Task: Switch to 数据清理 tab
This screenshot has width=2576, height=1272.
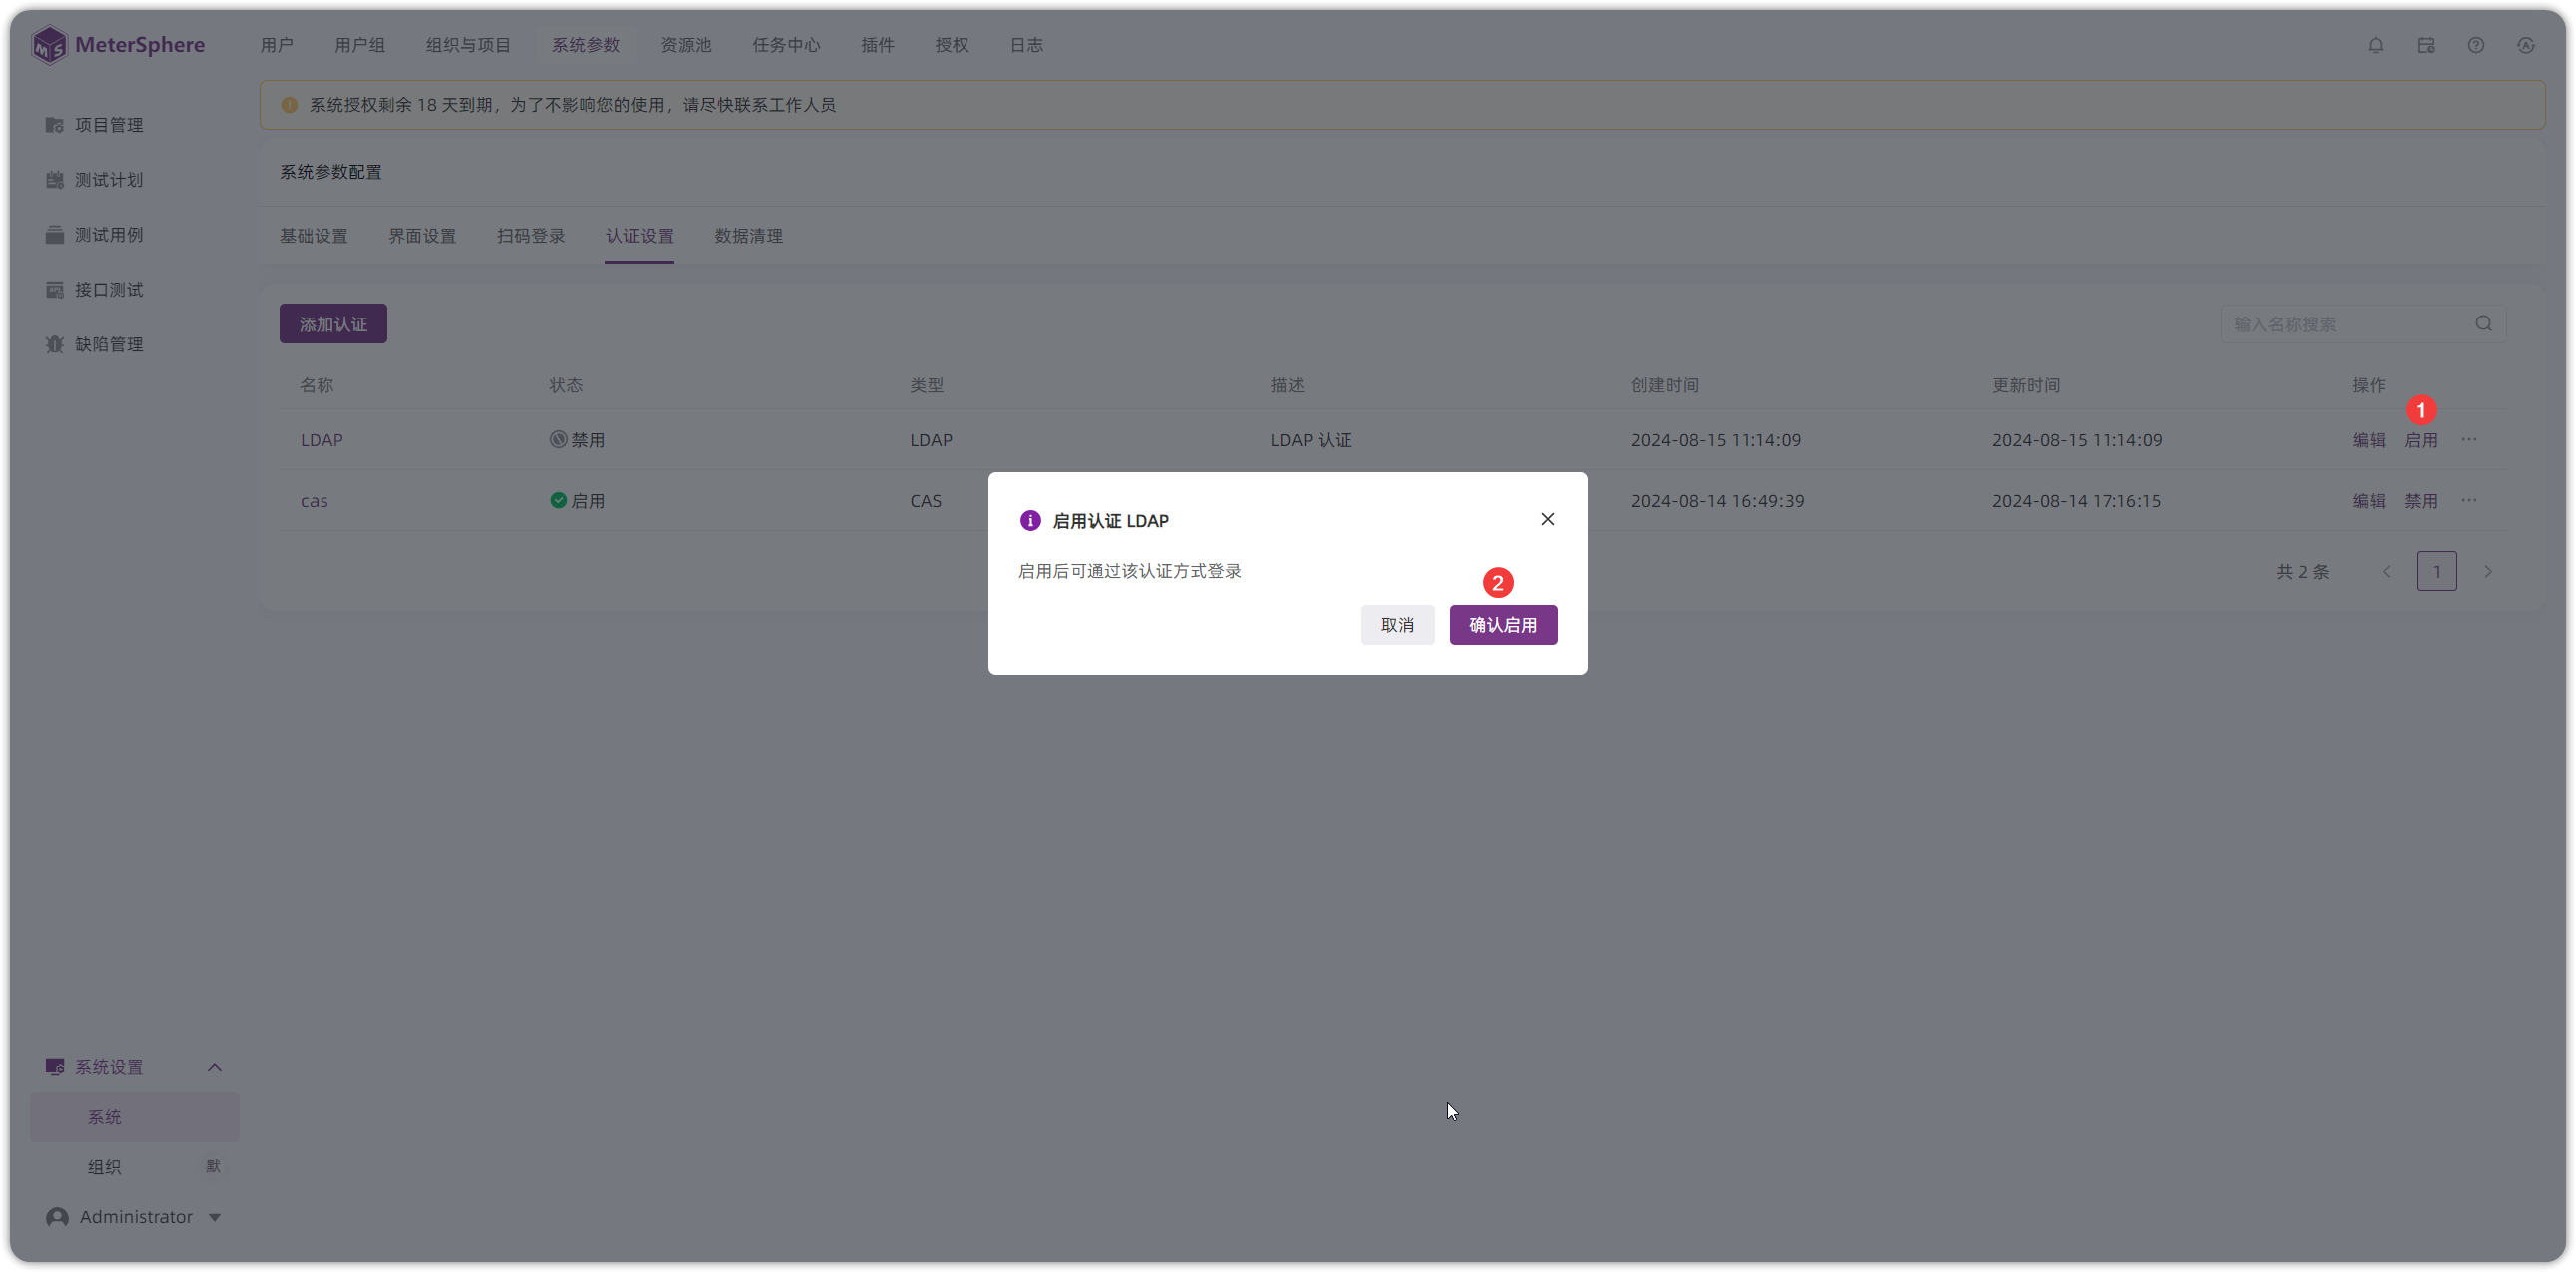Action: click(x=748, y=236)
